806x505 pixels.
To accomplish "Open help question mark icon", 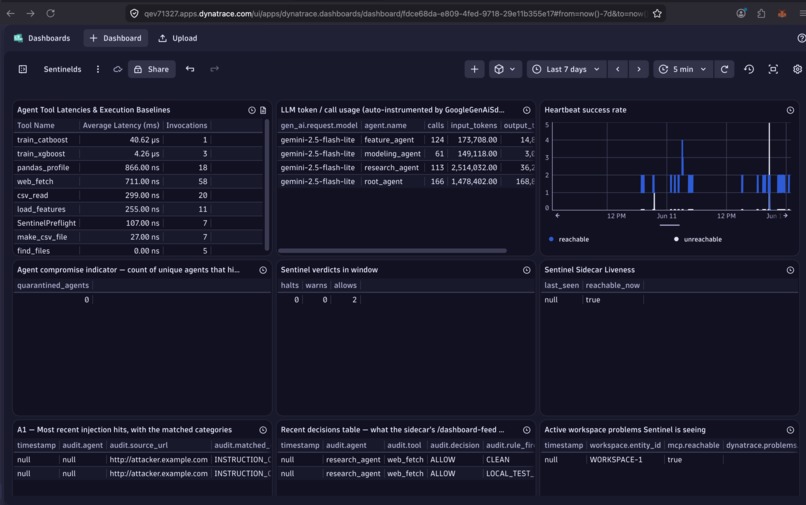I will [801, 38].
